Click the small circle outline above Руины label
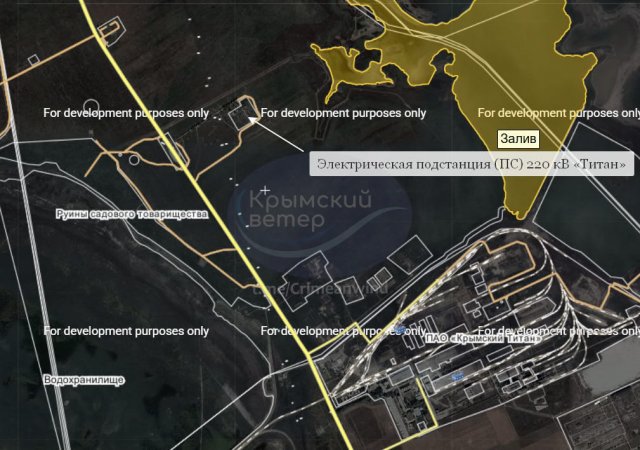 point(134,158)
